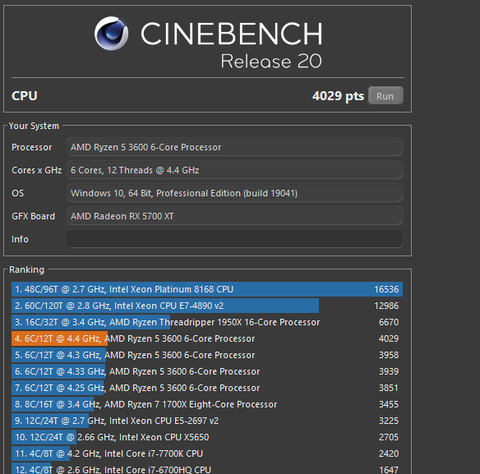Click the 3455 score value
480x474 pixels.
coord(389,404)
